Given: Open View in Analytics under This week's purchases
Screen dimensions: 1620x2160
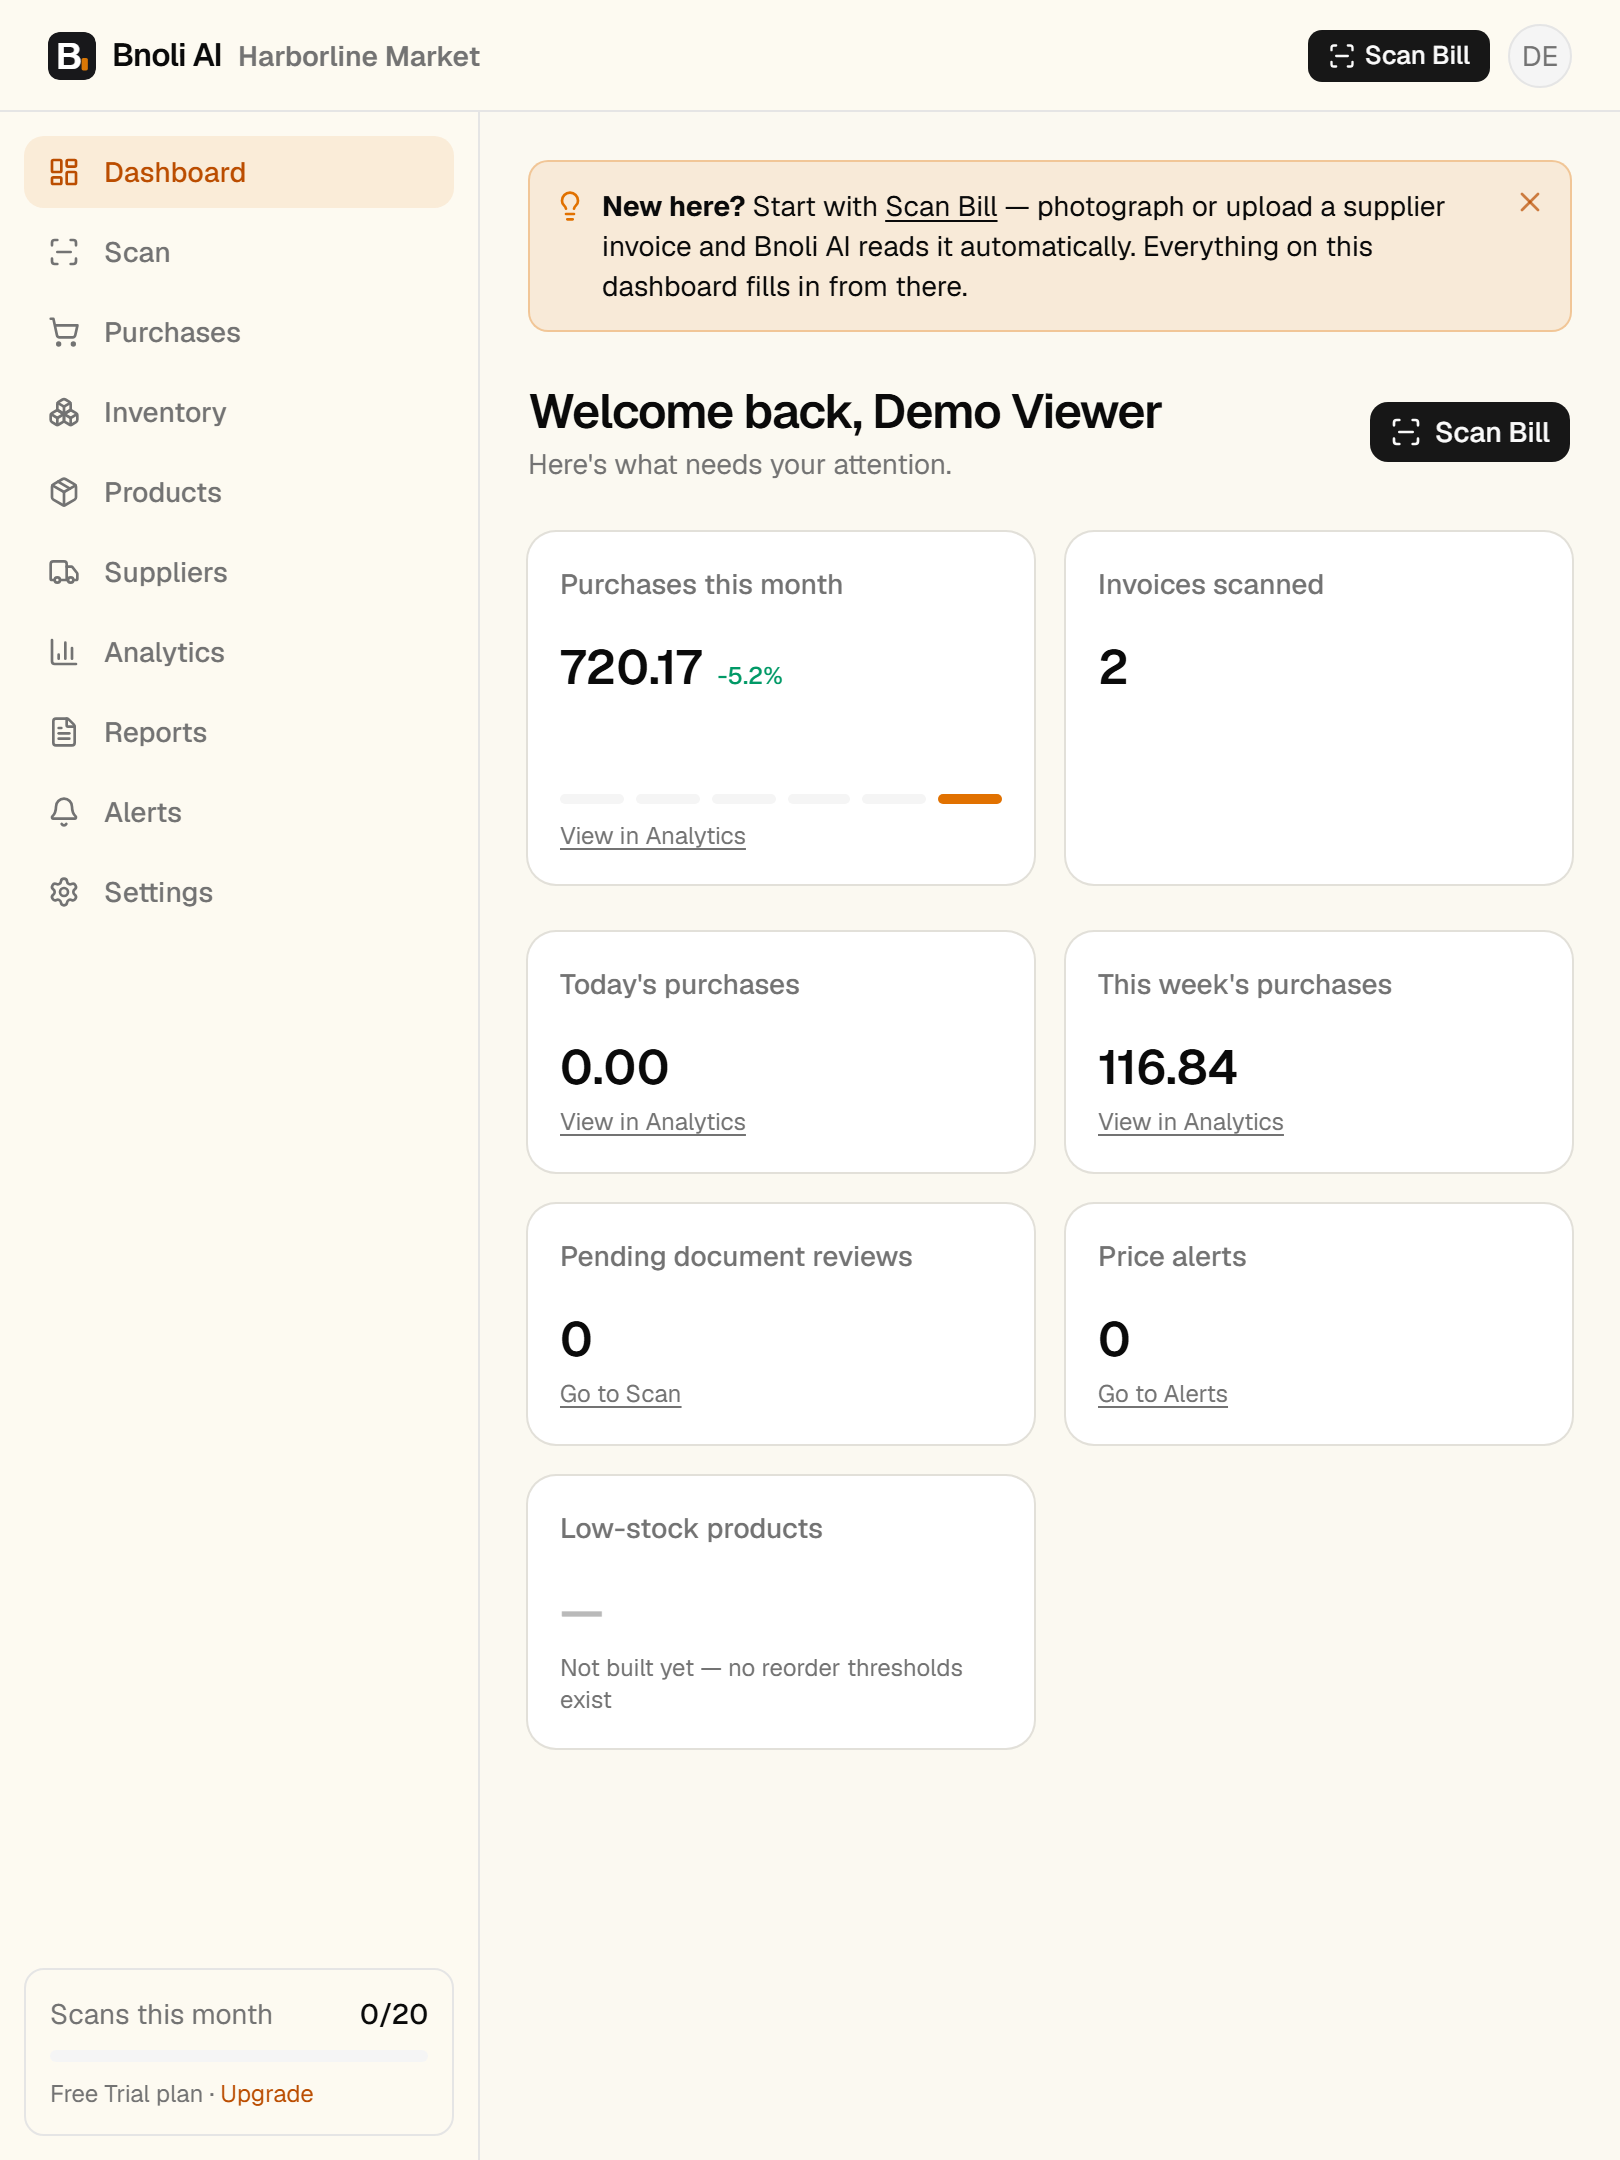Looking at the screenshot, I should [1191, 1122].
